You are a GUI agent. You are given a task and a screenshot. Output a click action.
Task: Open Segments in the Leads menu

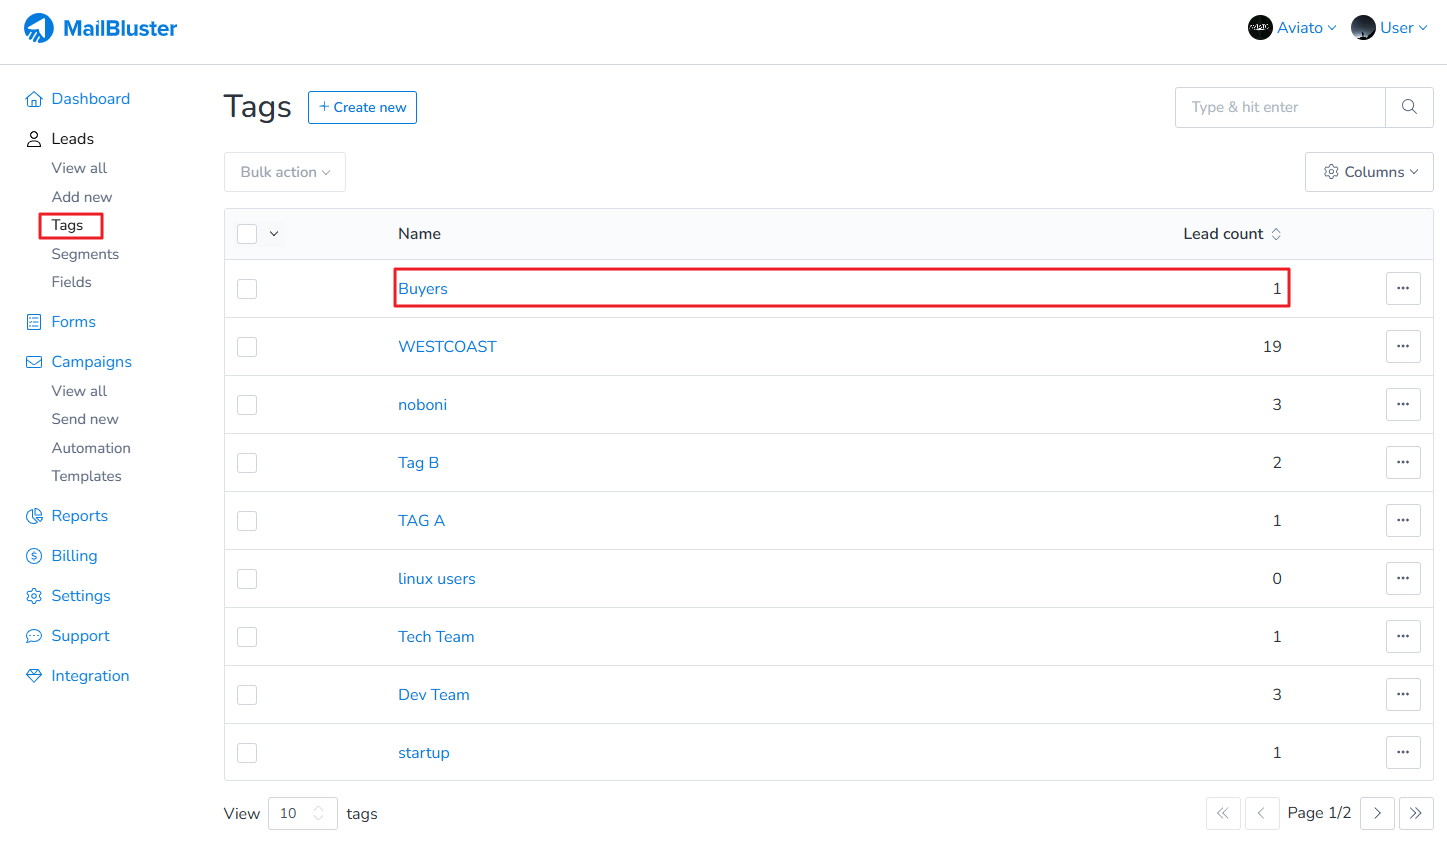85,254
